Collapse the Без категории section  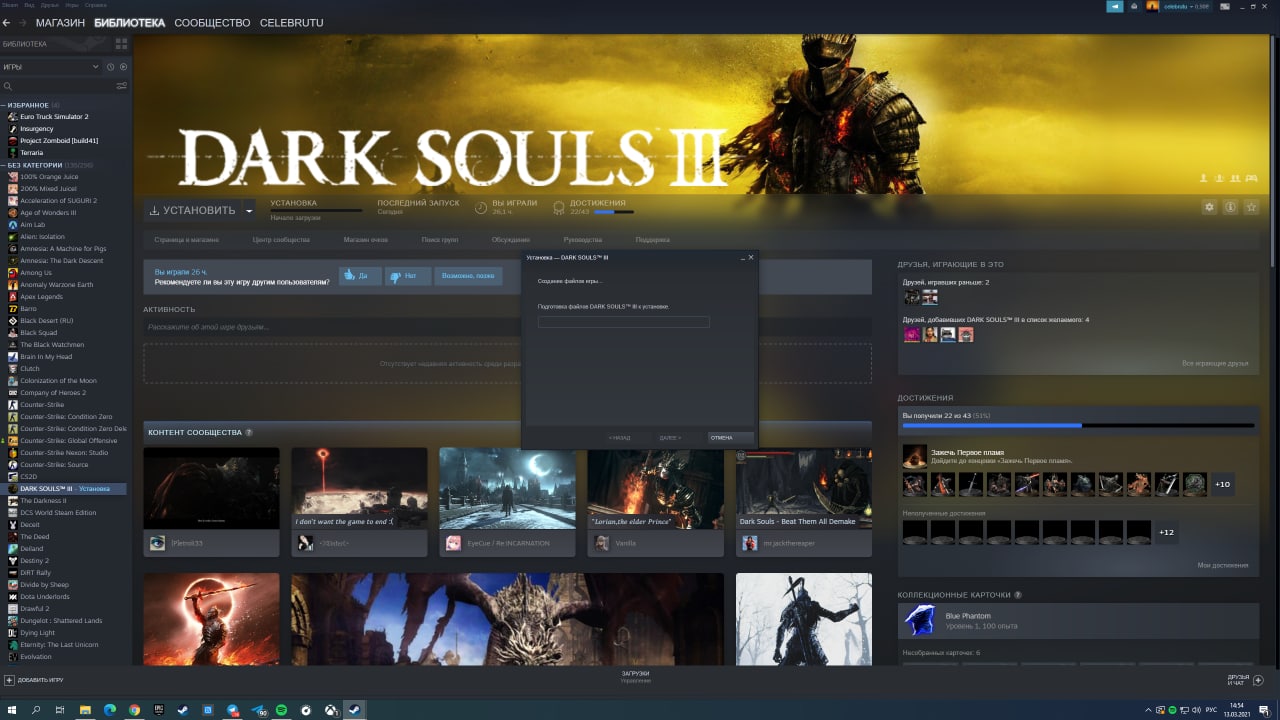click(4, 165)
